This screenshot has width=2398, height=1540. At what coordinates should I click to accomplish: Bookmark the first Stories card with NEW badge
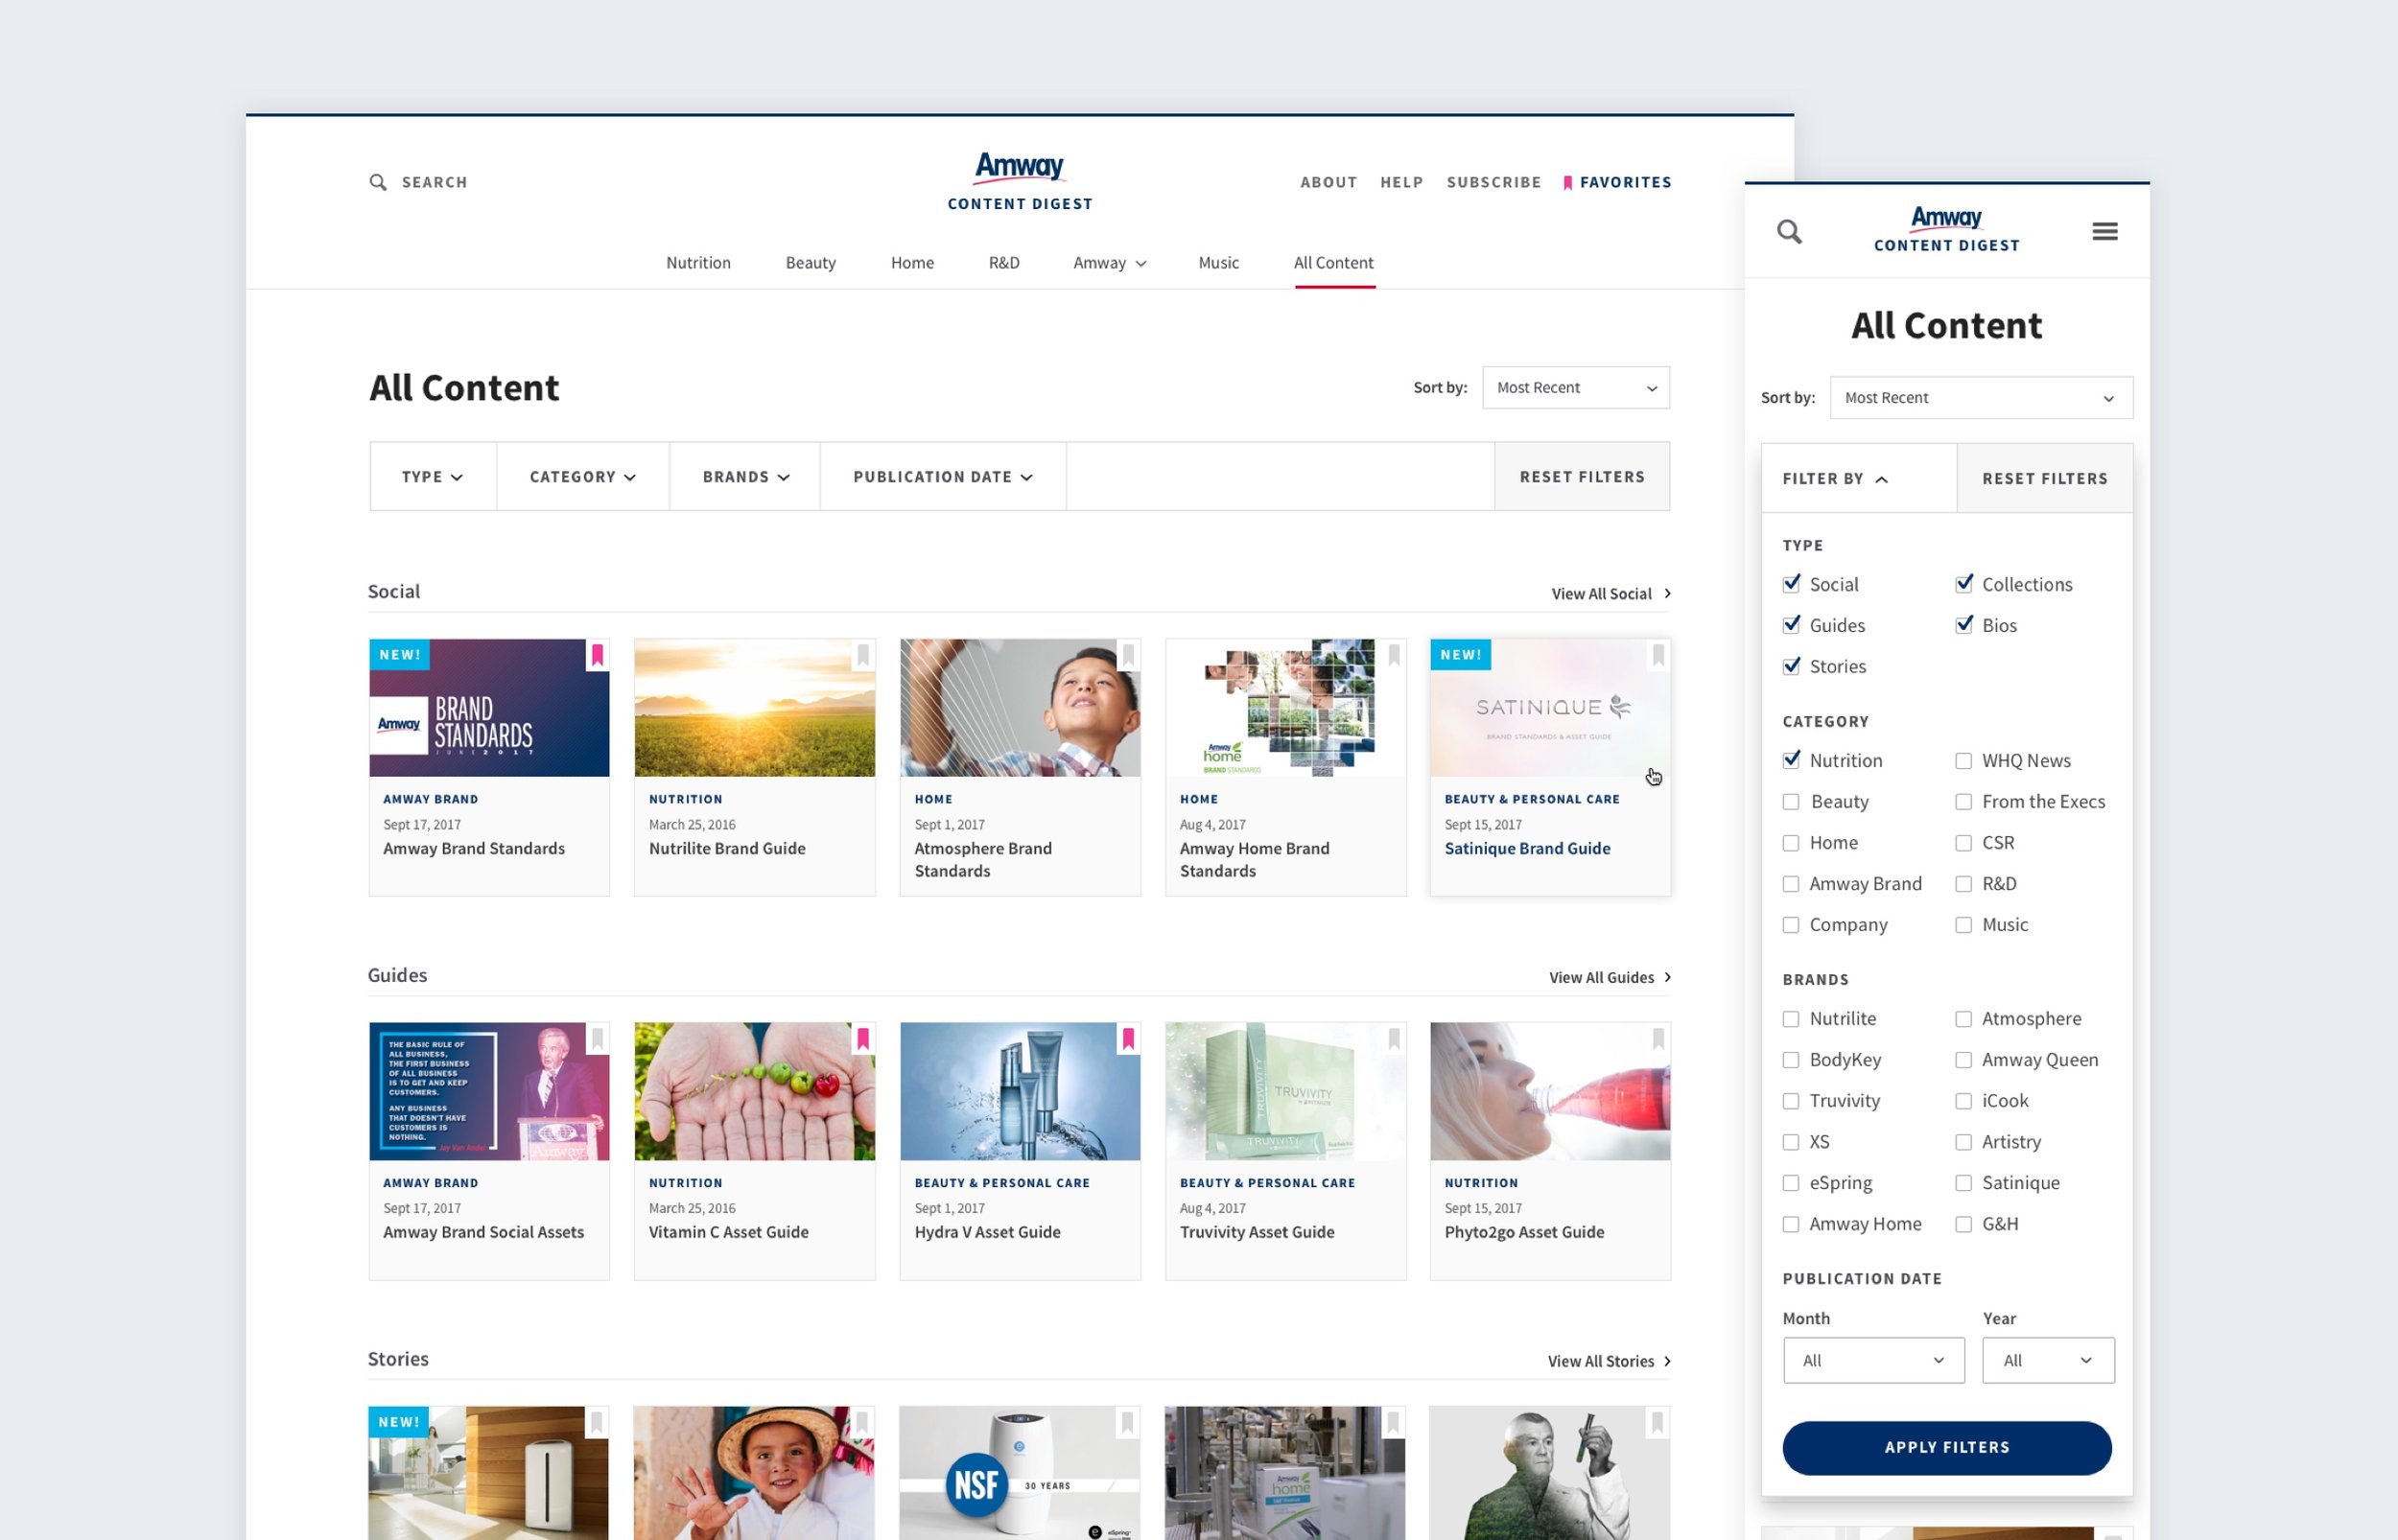point(596,1422)
